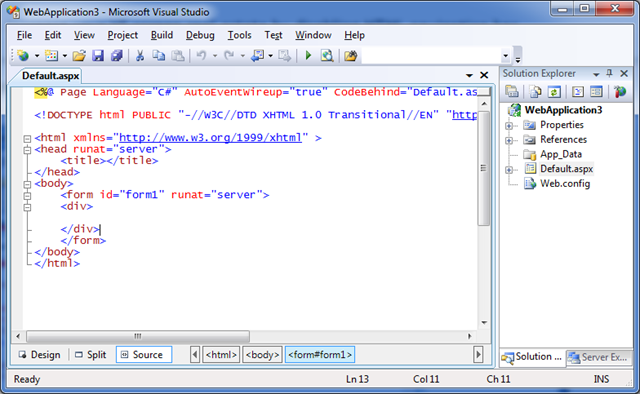Open the Project menu
The image size is (640, 394).
point(122,35)
